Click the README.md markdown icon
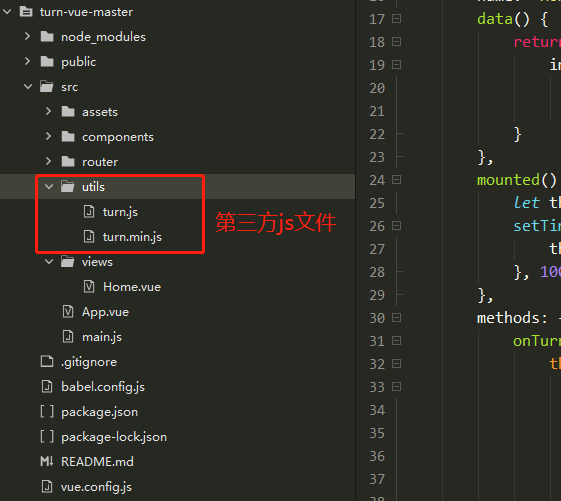The width and height of the screenshot is (561, 501). tap(47, 462)
